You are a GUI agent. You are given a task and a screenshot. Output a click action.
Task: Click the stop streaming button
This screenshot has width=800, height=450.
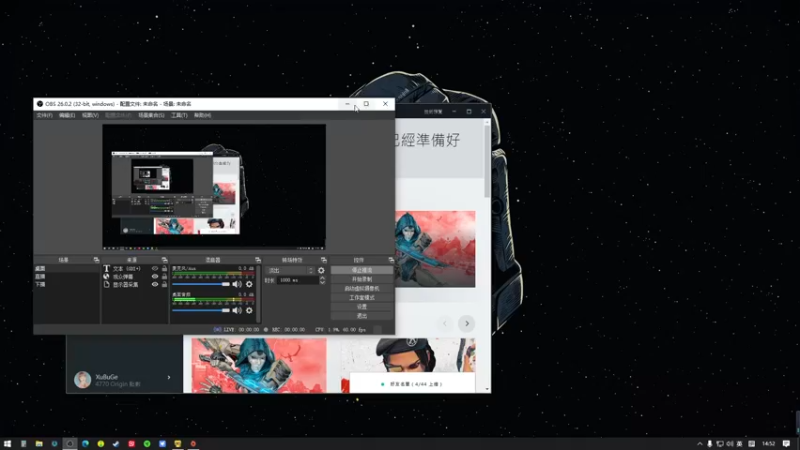point(362,270)
